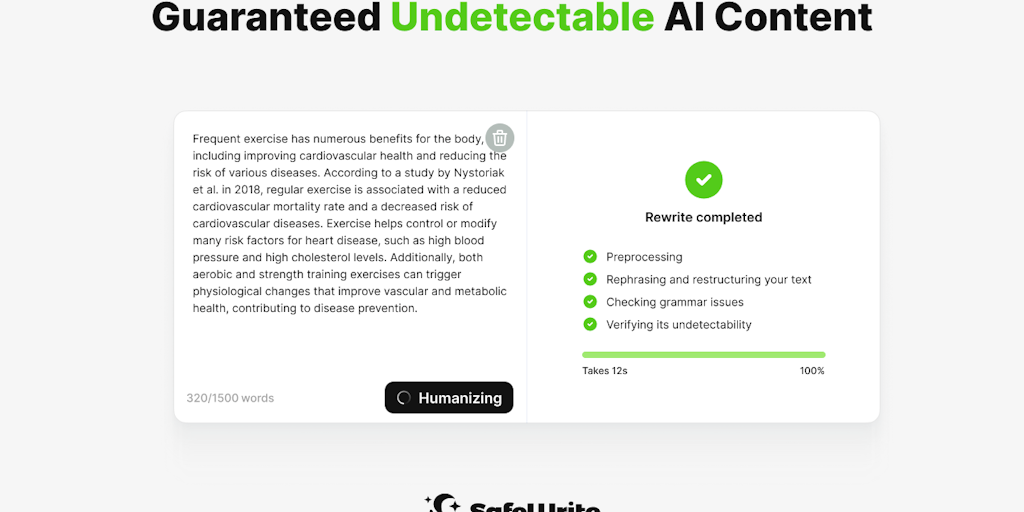Click the spinner icon in Humanizing button
This screenshot has height=512, width=1024.
[x=404, y=398]
